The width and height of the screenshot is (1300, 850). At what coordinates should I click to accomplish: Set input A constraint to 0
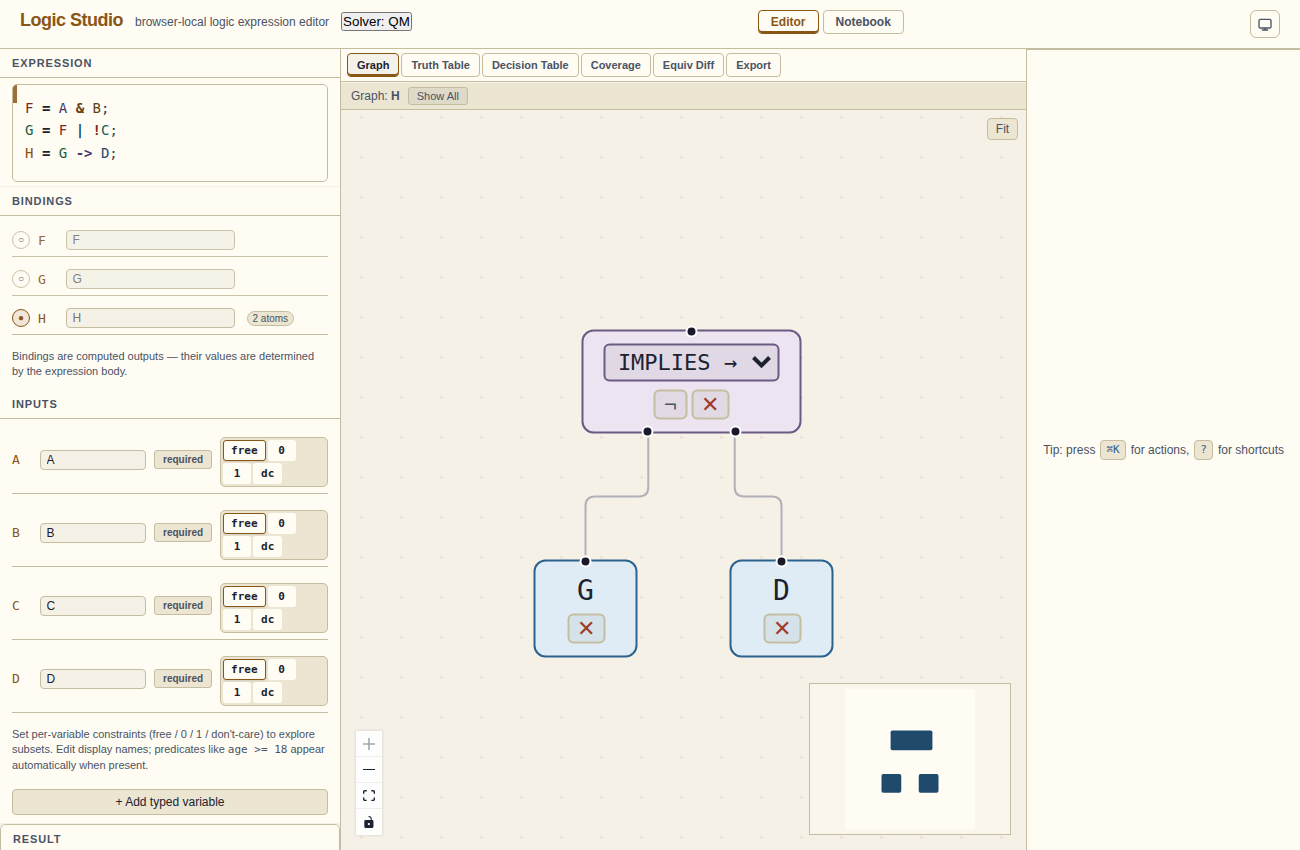point(281,450)
